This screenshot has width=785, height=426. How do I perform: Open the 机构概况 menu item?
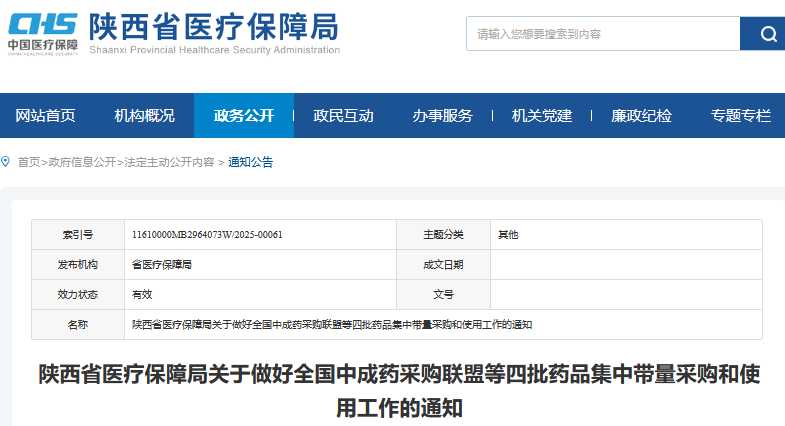click(x=144, y=116)
